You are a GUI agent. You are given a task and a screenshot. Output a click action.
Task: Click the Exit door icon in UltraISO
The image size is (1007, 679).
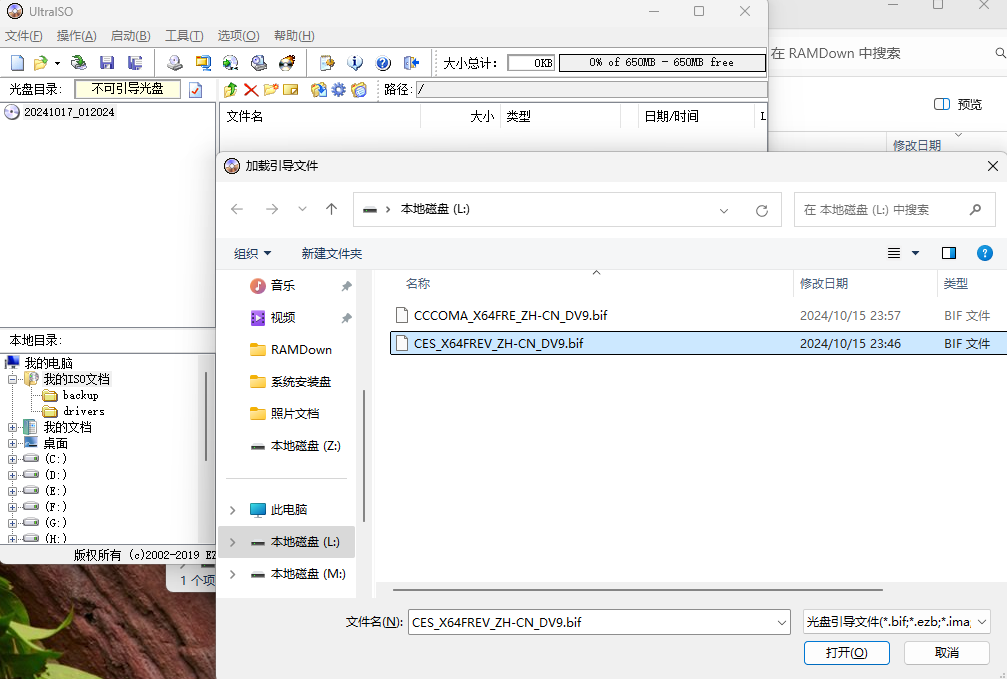pyautogui.click(x=411, y=62)
